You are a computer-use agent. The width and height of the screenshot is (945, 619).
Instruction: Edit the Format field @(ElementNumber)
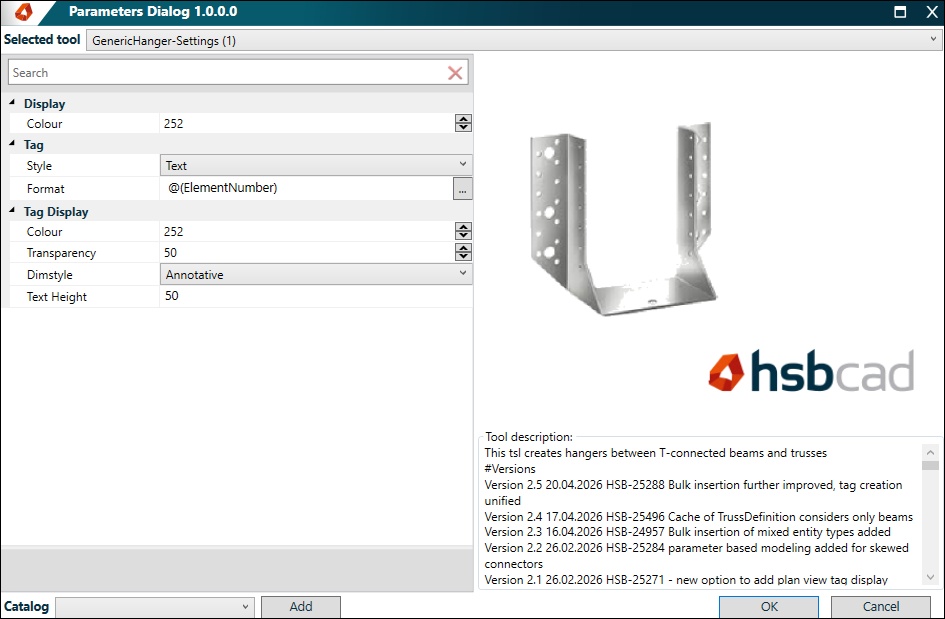(x=306, y=188)
